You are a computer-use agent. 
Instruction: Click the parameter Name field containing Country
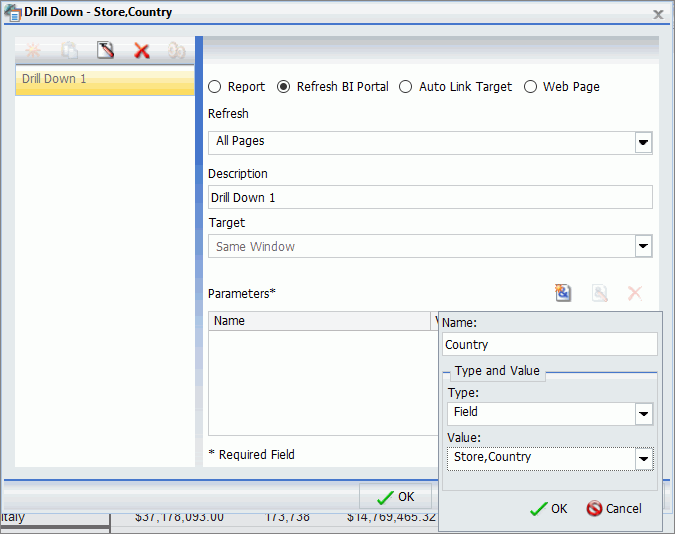[x=550, y=344]
